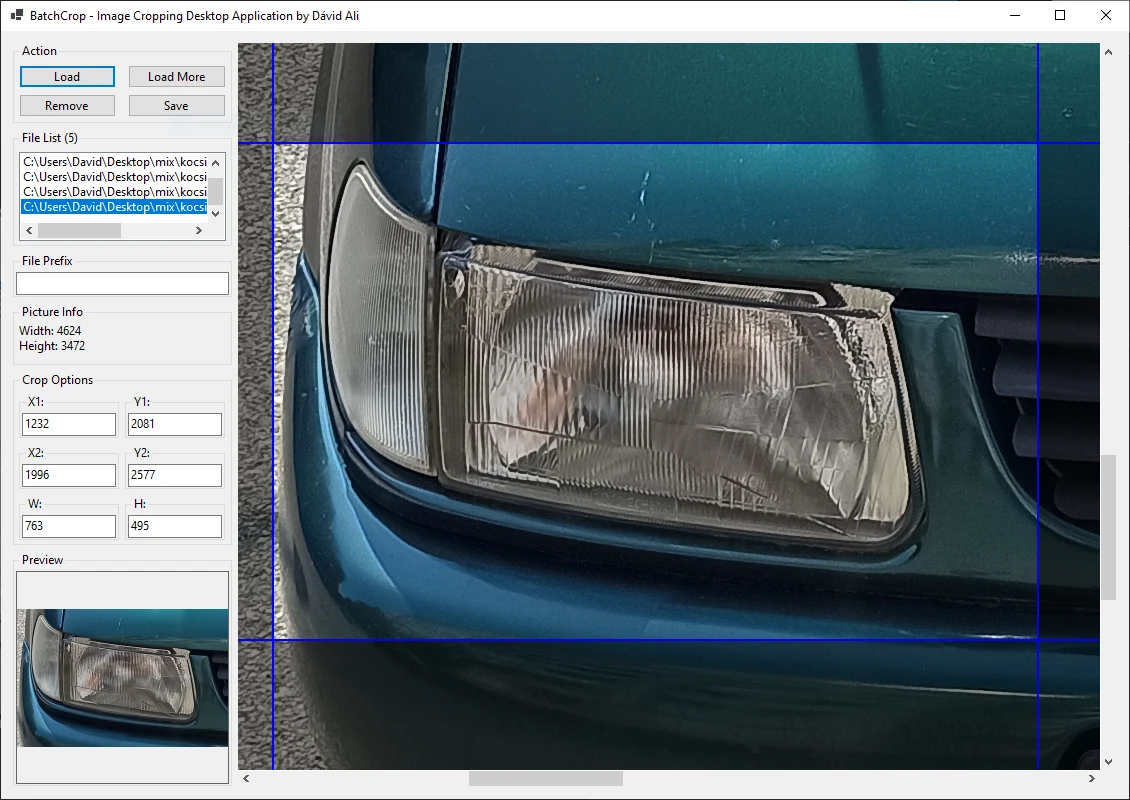The width and height of the screenshot is (1130, 800).
Task: Remove the selected file with Remove
Action: (x=67, y=106)
